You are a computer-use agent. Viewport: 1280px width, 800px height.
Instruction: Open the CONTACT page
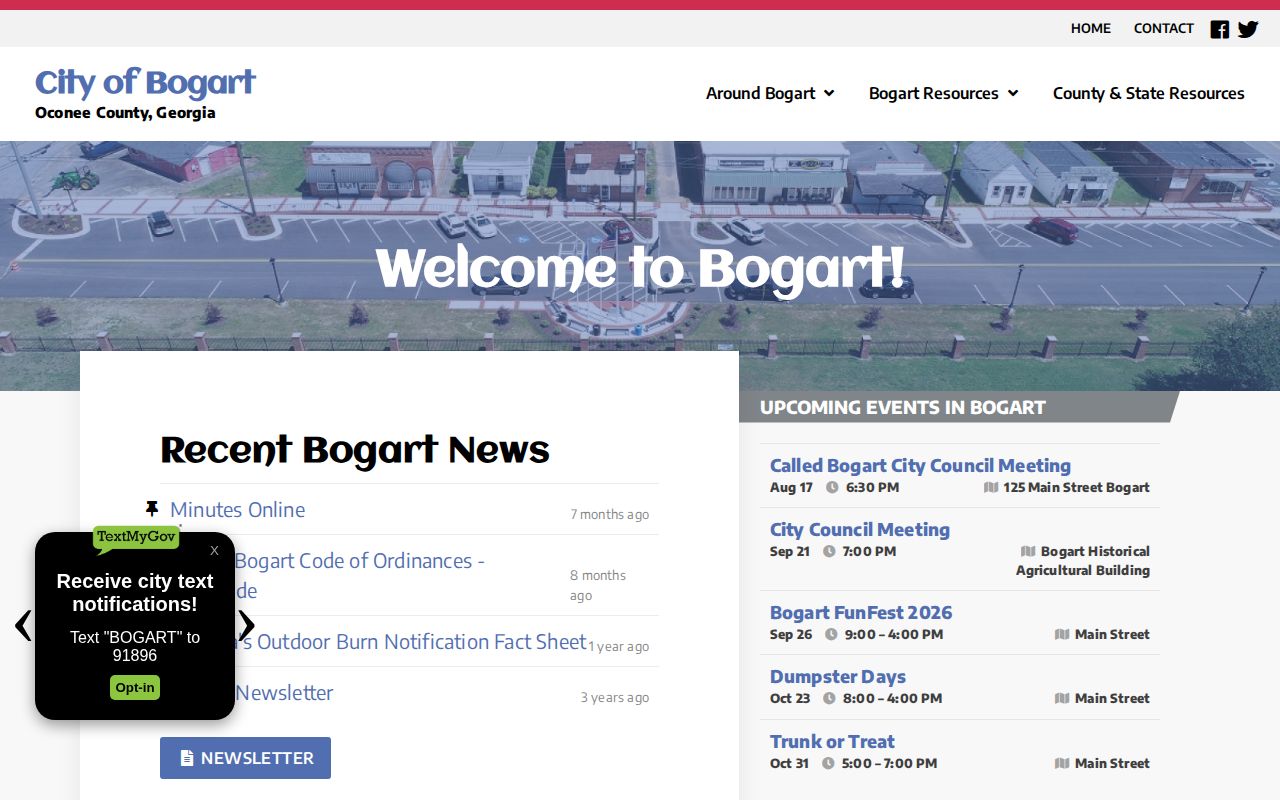click(x=1164, y=29)
